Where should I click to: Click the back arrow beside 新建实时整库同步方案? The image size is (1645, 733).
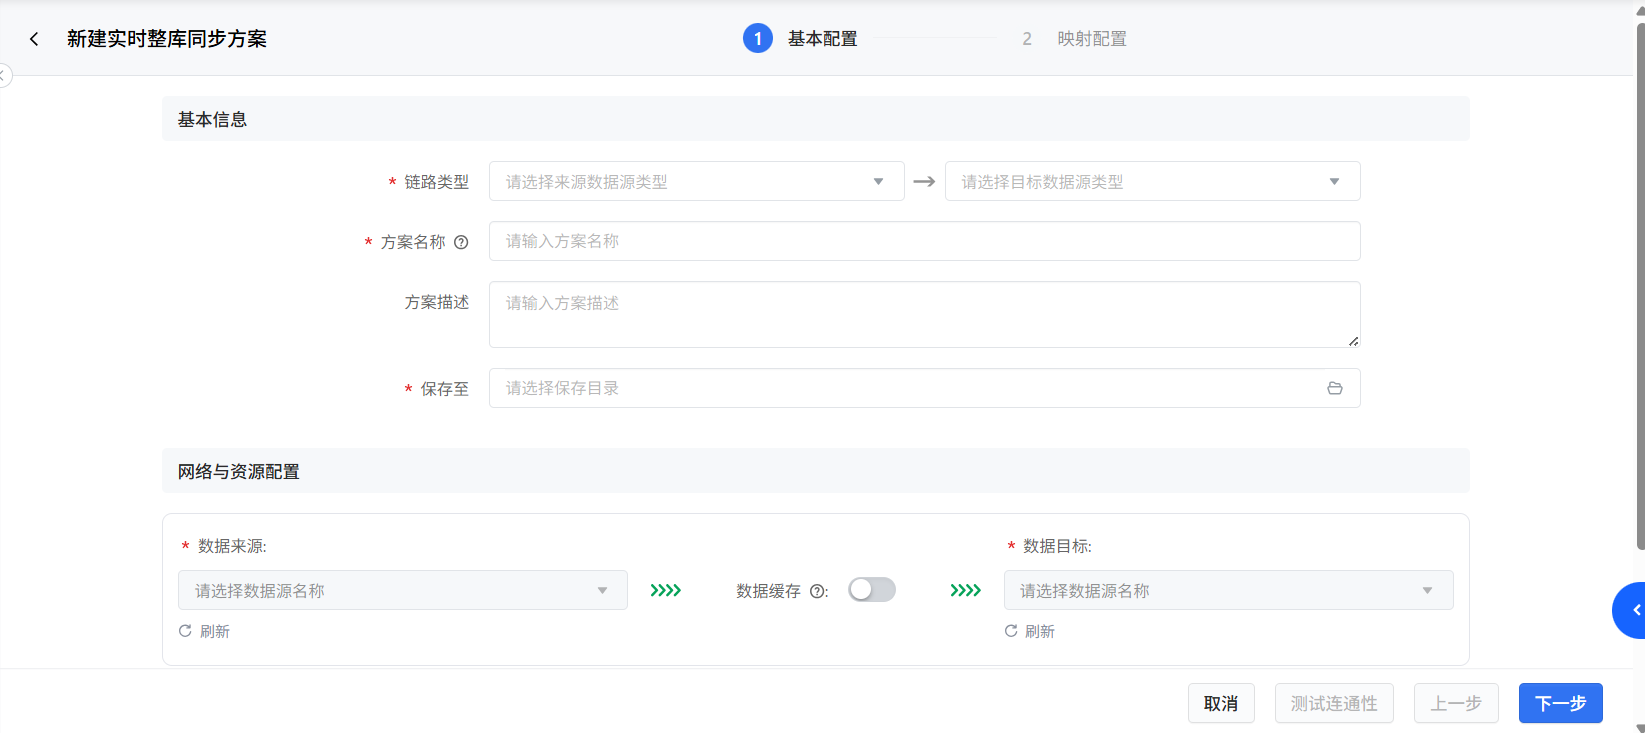pos(34,39)
